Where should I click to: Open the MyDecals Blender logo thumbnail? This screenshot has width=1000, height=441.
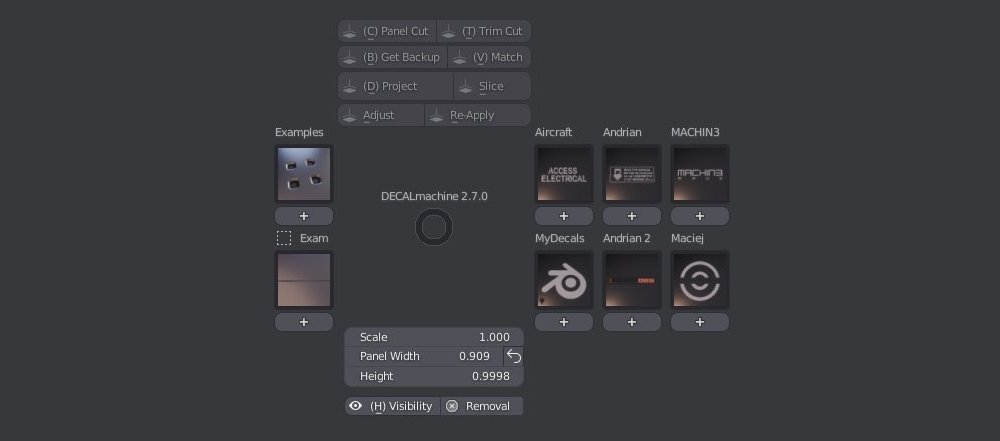pyautogui.click(x=564, y=280)
